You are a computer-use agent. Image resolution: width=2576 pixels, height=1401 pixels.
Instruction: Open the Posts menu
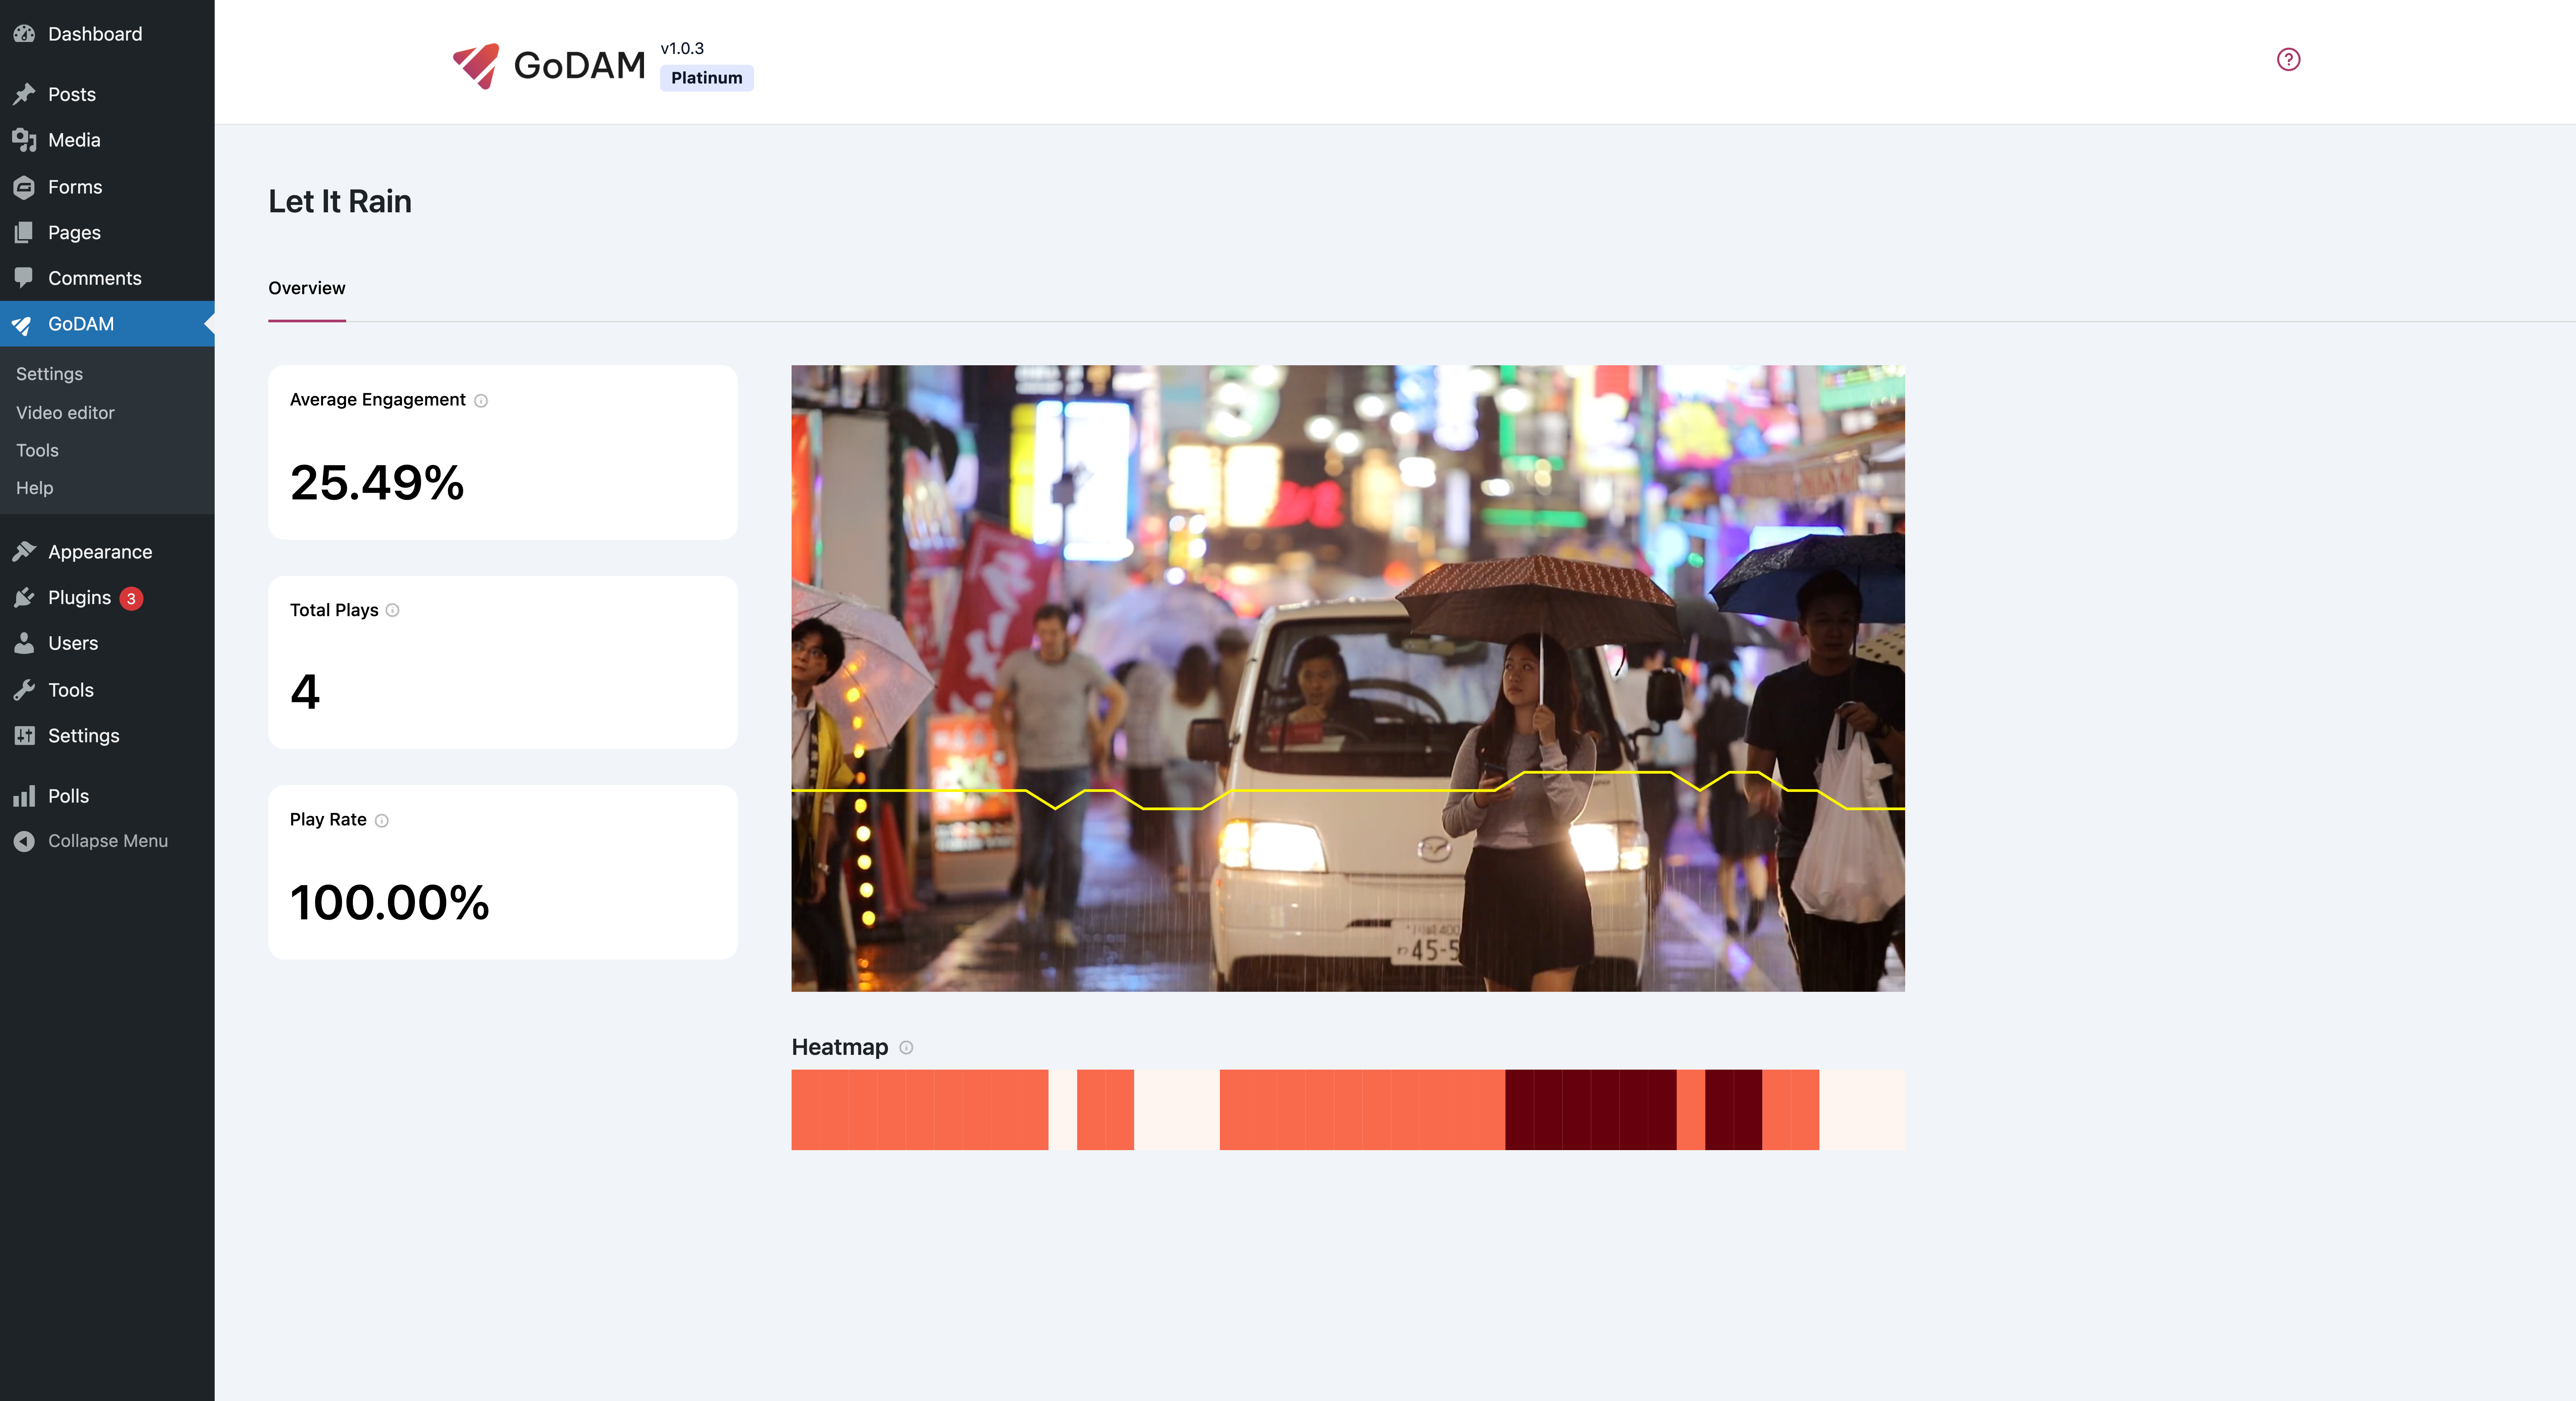pos(107,94)
